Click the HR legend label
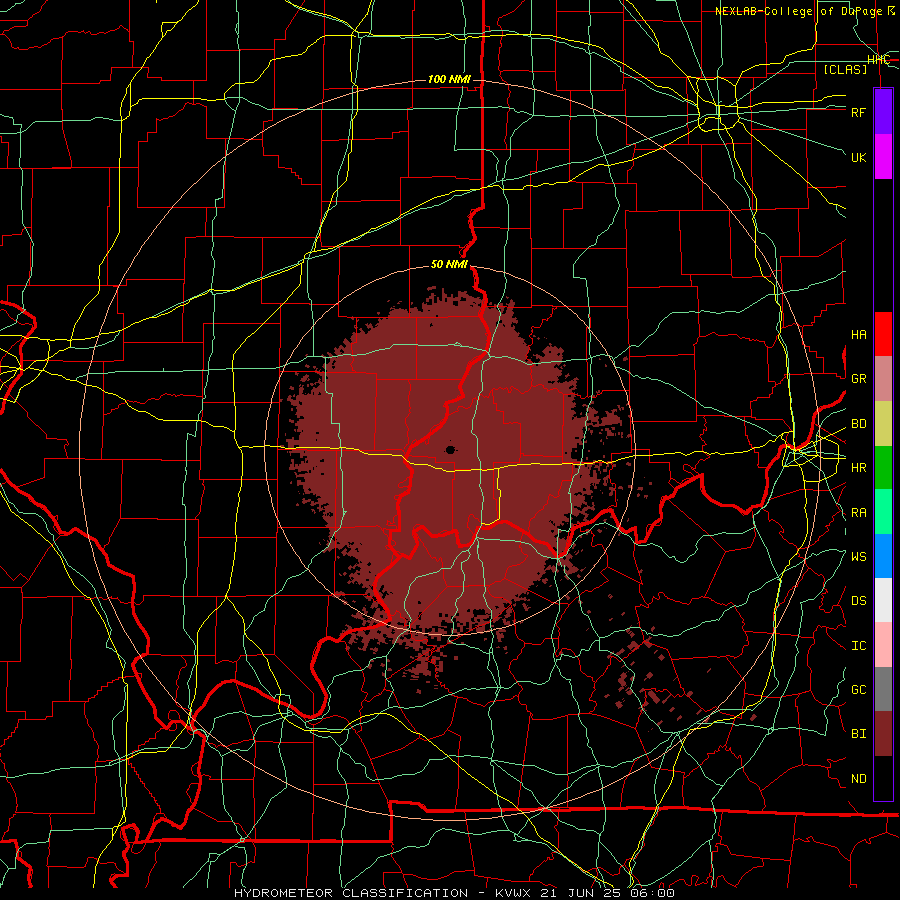 coord(859,468)
